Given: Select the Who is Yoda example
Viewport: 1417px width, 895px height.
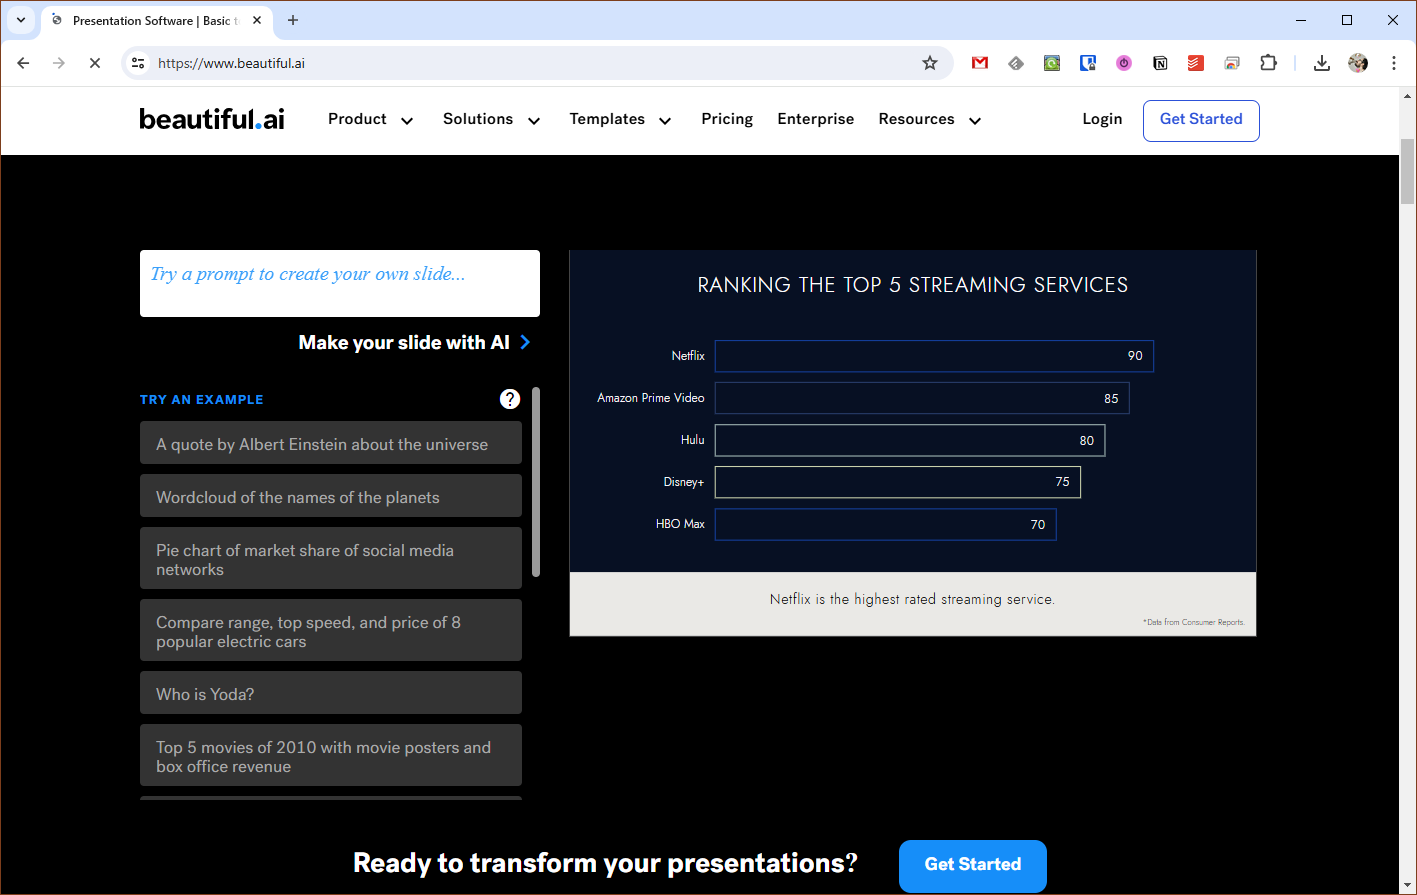Looking at the screenshot, I should coord(331,693).
